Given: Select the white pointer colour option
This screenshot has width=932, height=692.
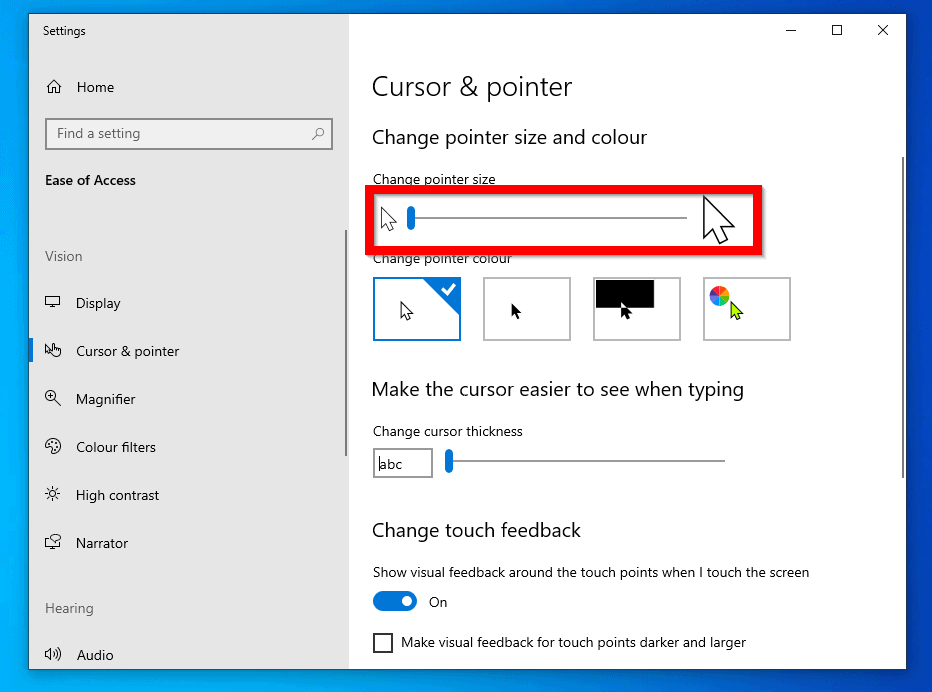Looking at the screenshot, I should pos(417,309).
